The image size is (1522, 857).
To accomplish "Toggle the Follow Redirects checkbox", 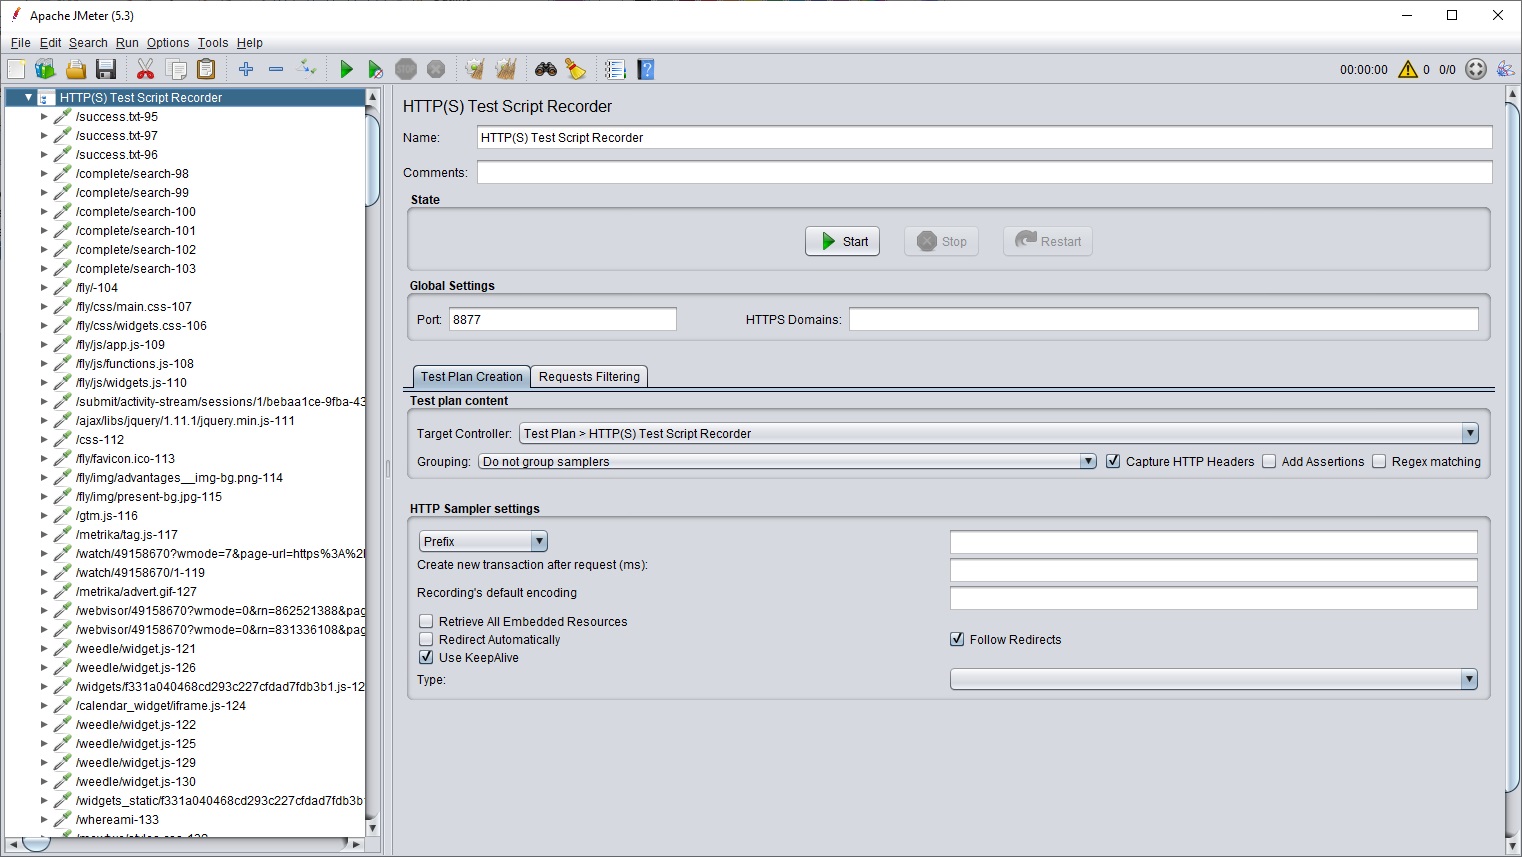I will click(x=957, y=639).
